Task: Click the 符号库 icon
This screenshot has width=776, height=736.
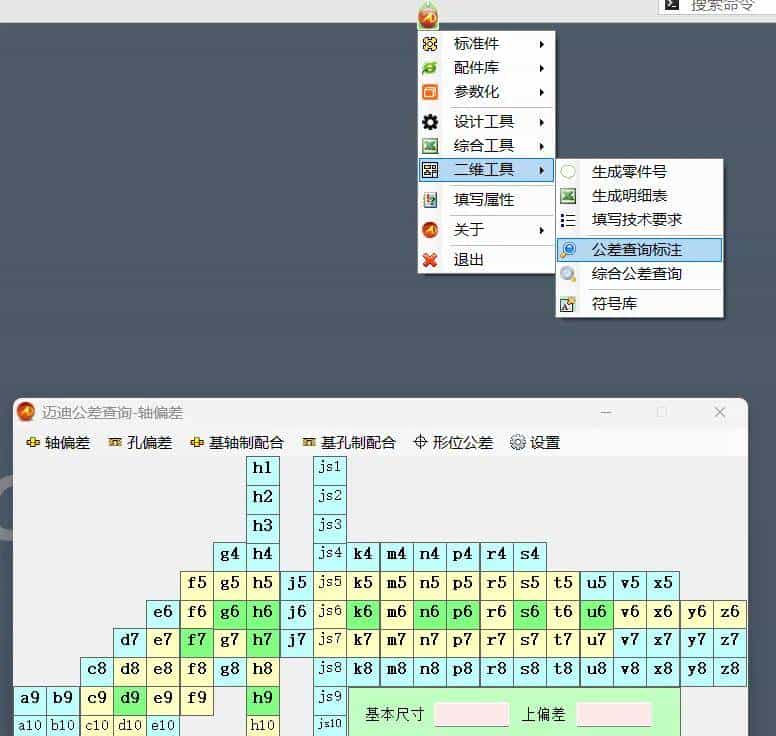Action: (x=568, y=304)
